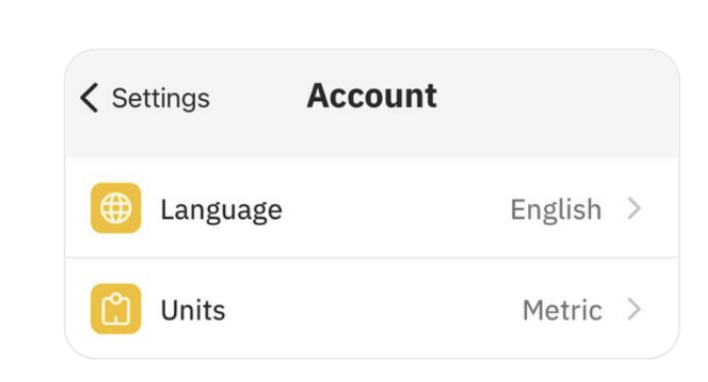Tap the globe grid symbol inside yellow square
The image size is (708, 382).
coord(116,208)
